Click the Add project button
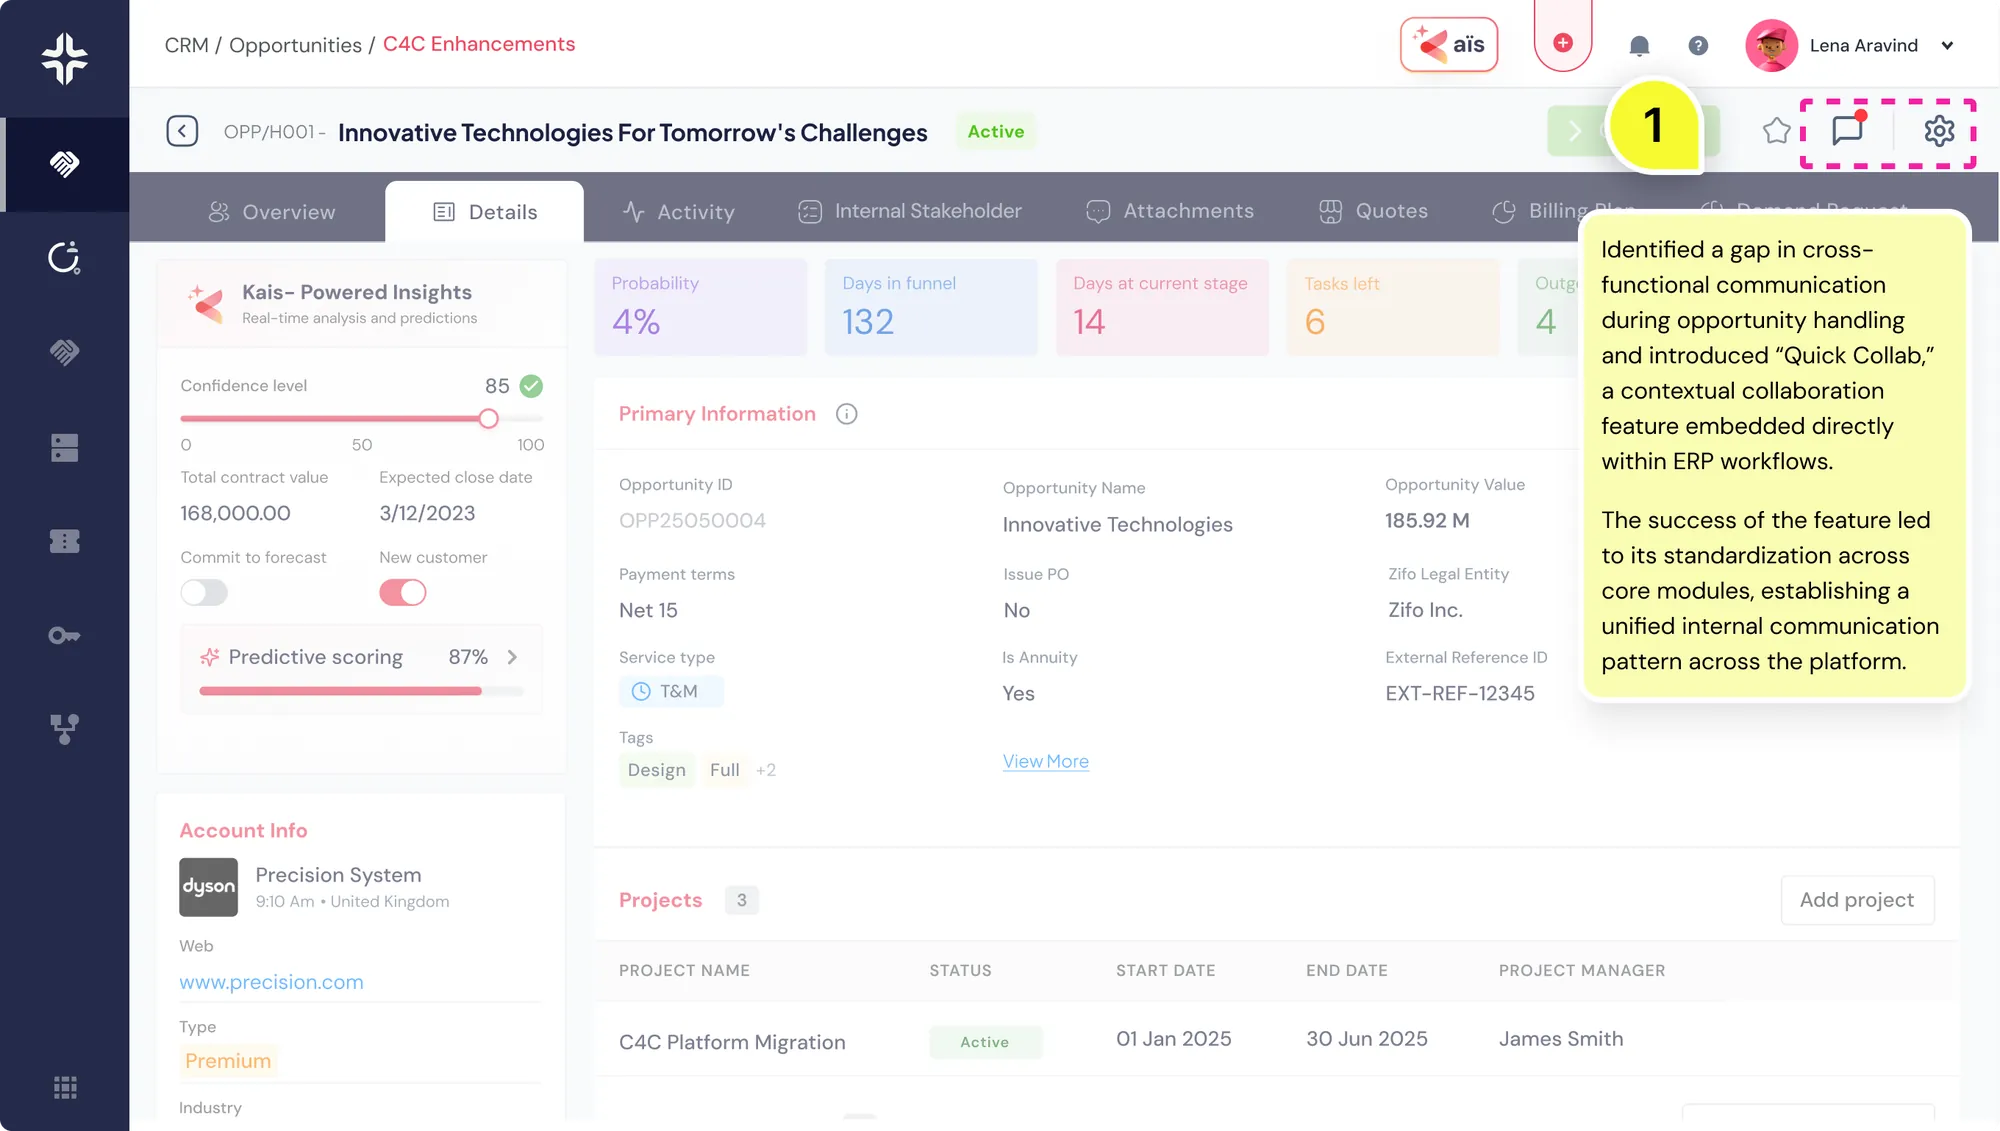Viewport: 2000px width, 1131px height. [x=1857, y=900]
